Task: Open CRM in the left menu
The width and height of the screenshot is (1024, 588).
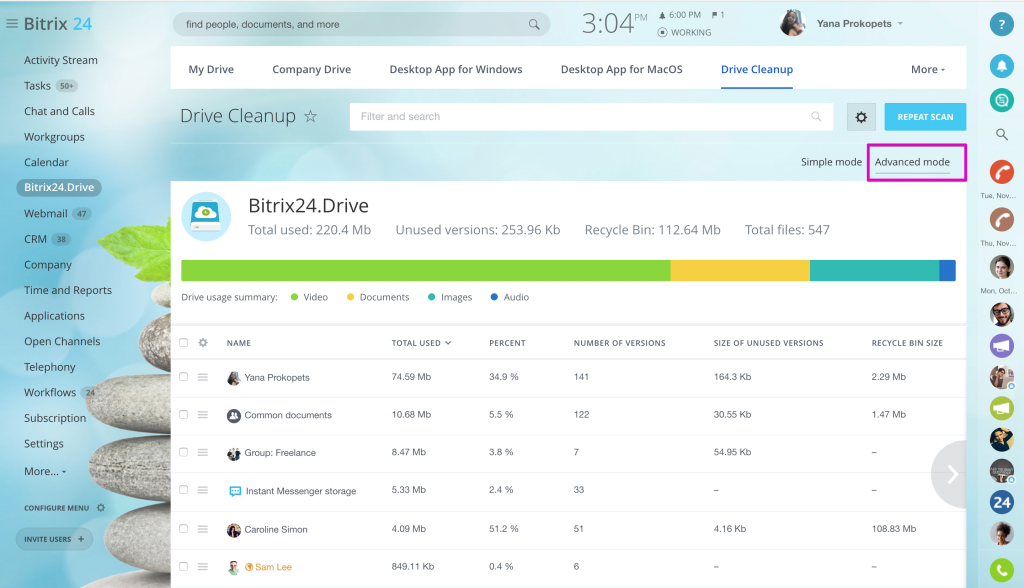Action: coord(35,239)
